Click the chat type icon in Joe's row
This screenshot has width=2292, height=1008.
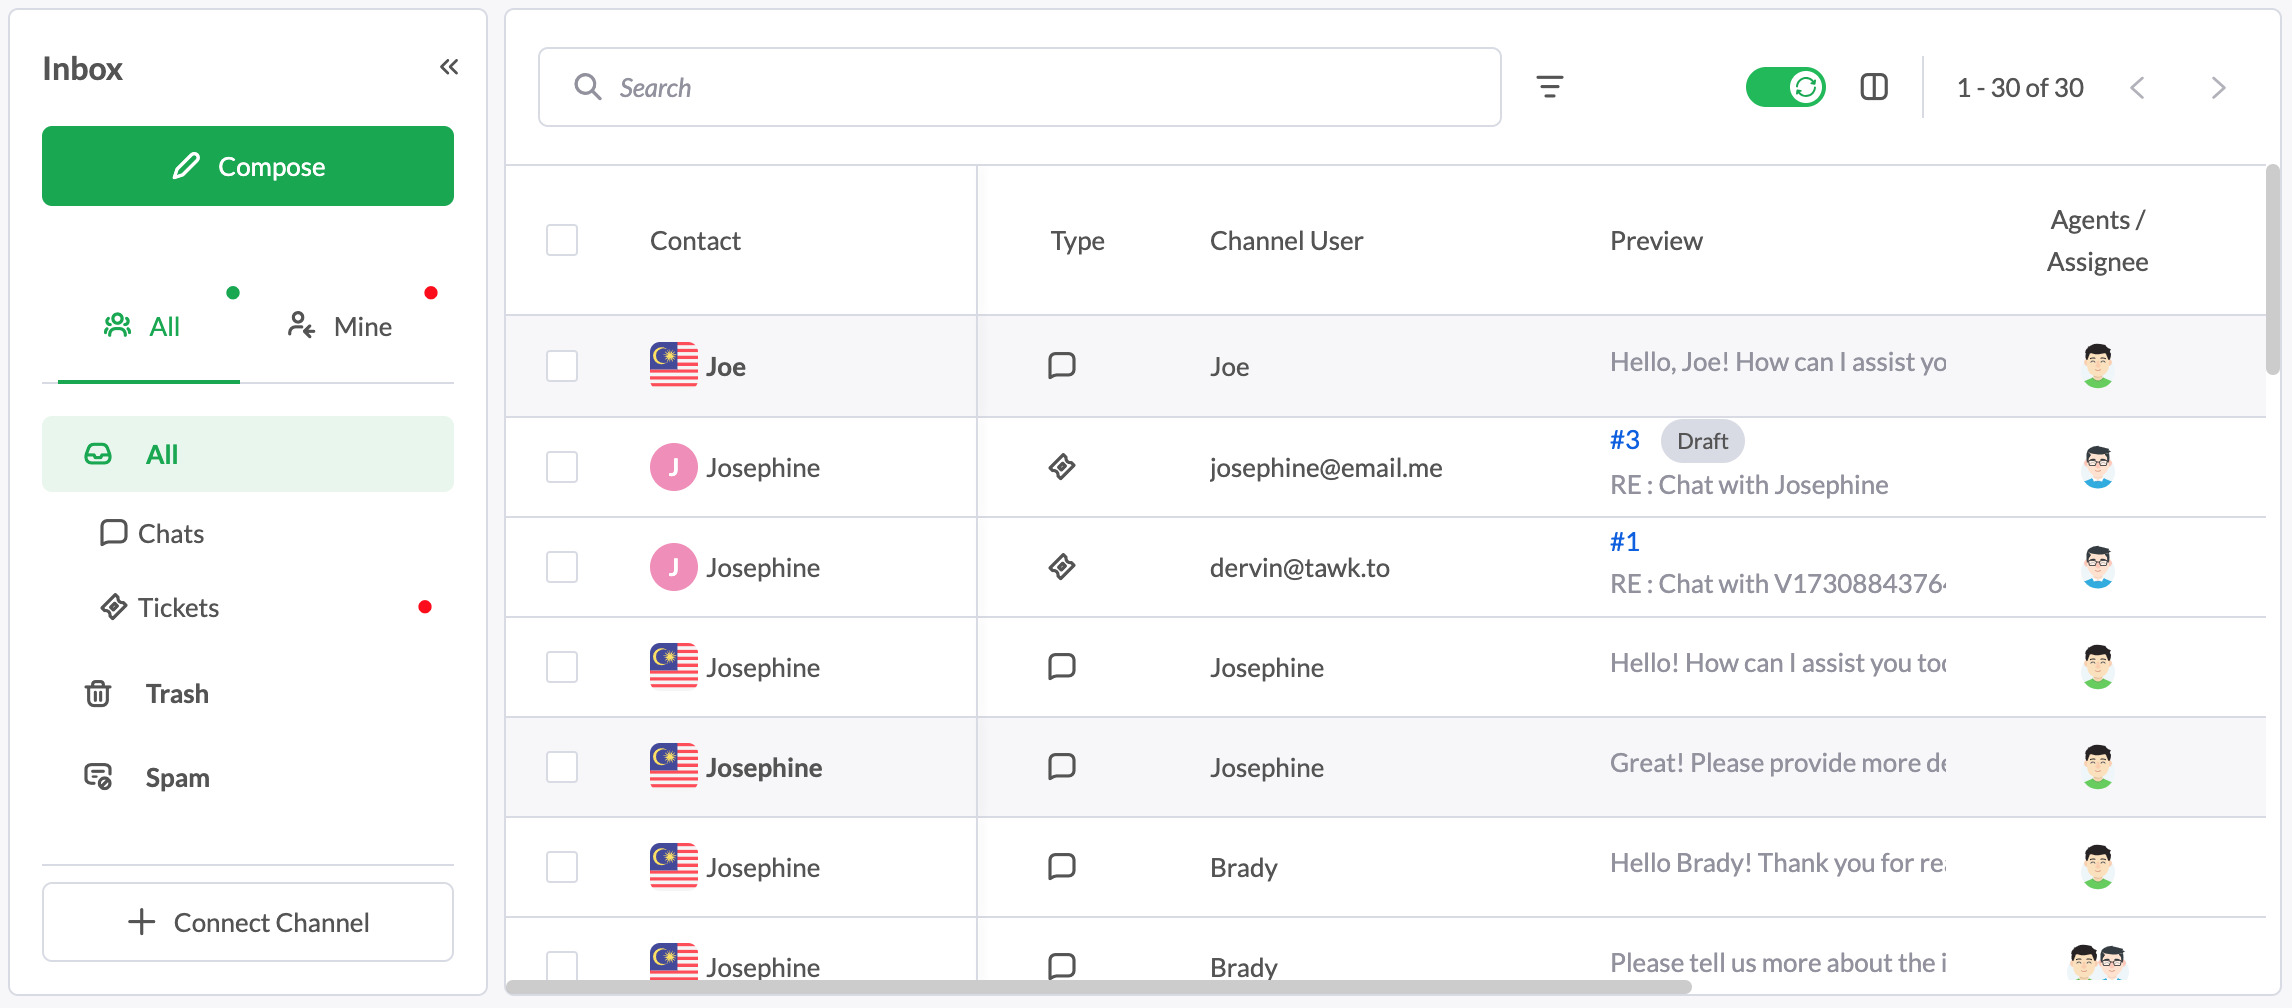pos(1061,366)
